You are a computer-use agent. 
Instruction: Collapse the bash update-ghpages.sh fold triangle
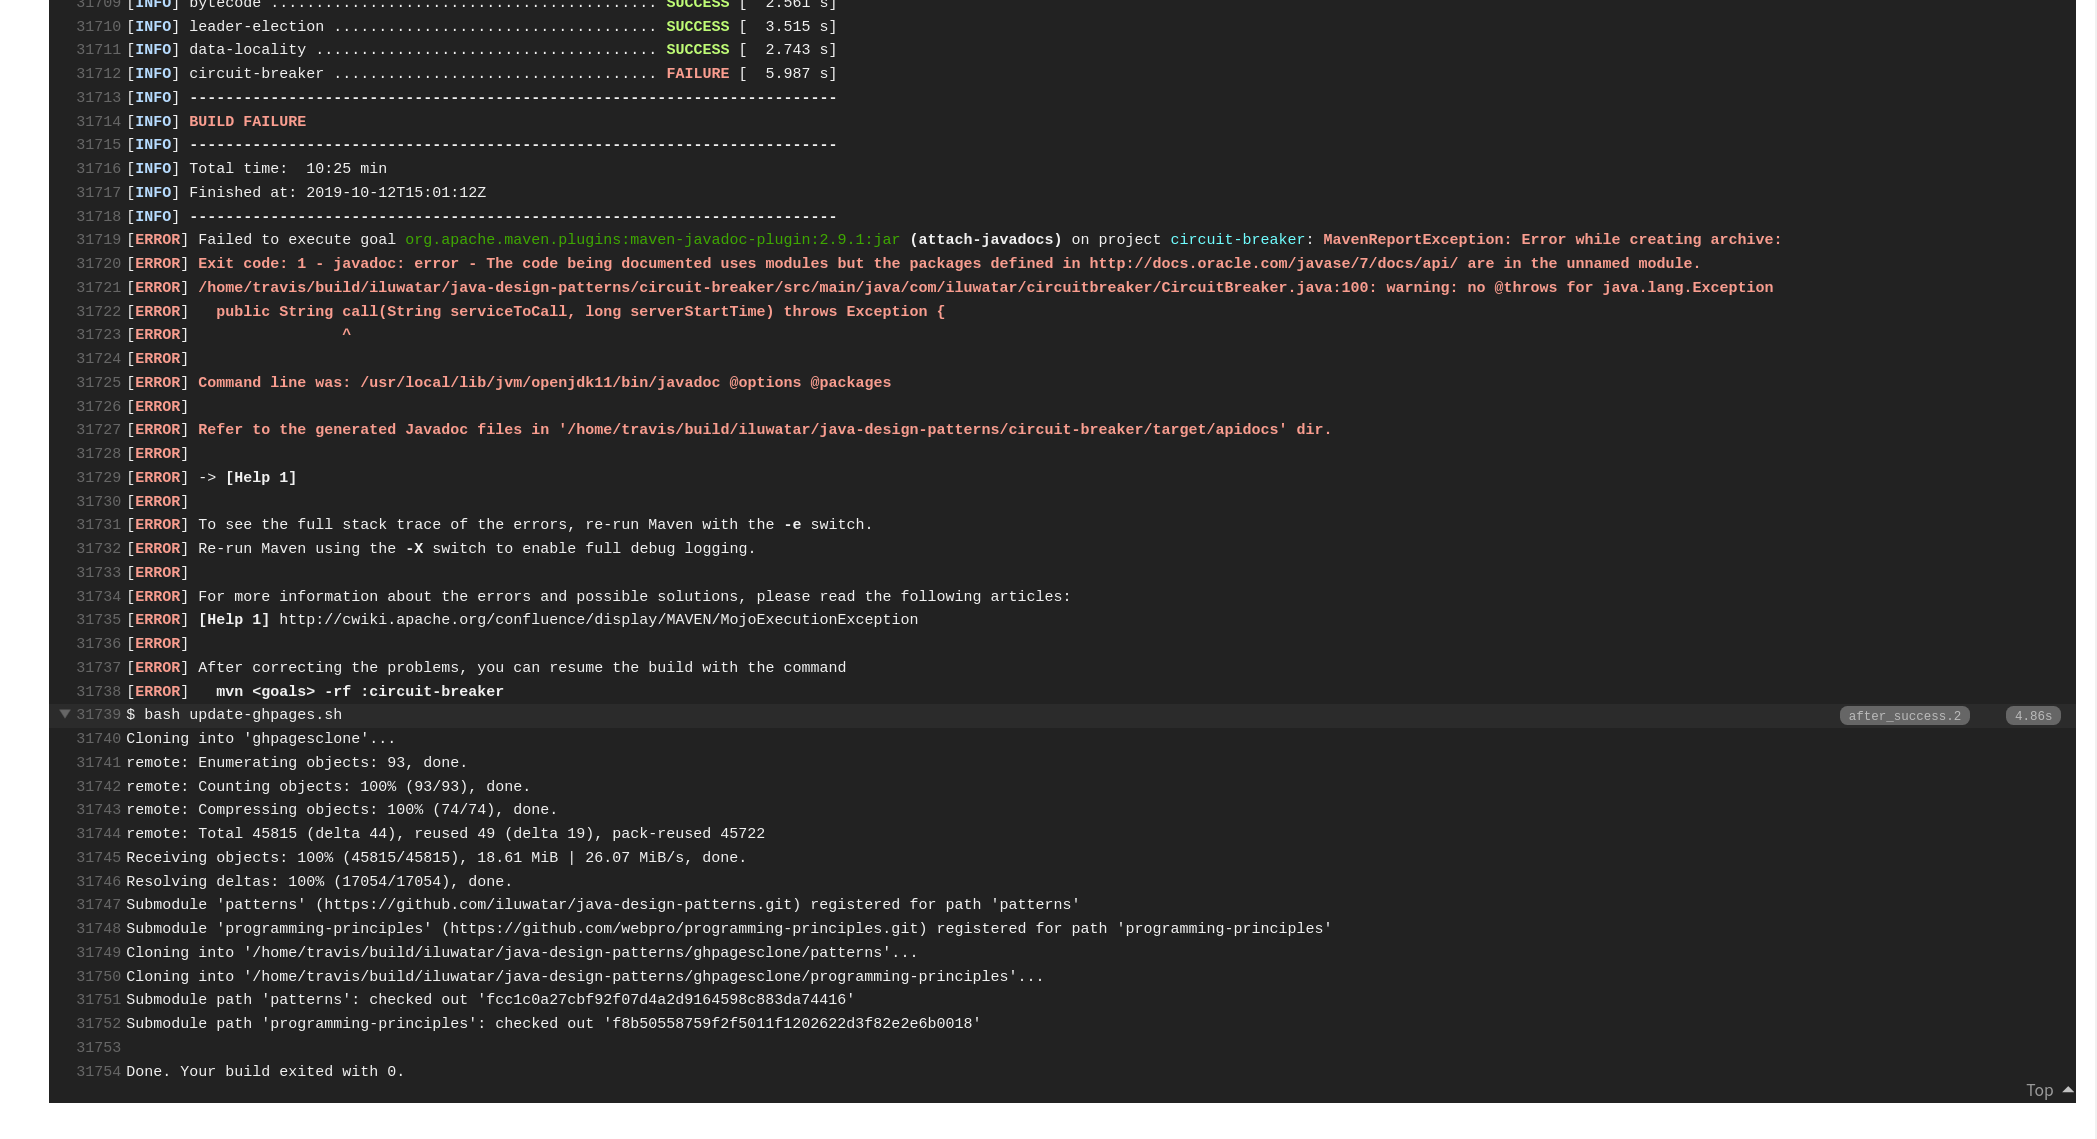click(x=65, y=714)
